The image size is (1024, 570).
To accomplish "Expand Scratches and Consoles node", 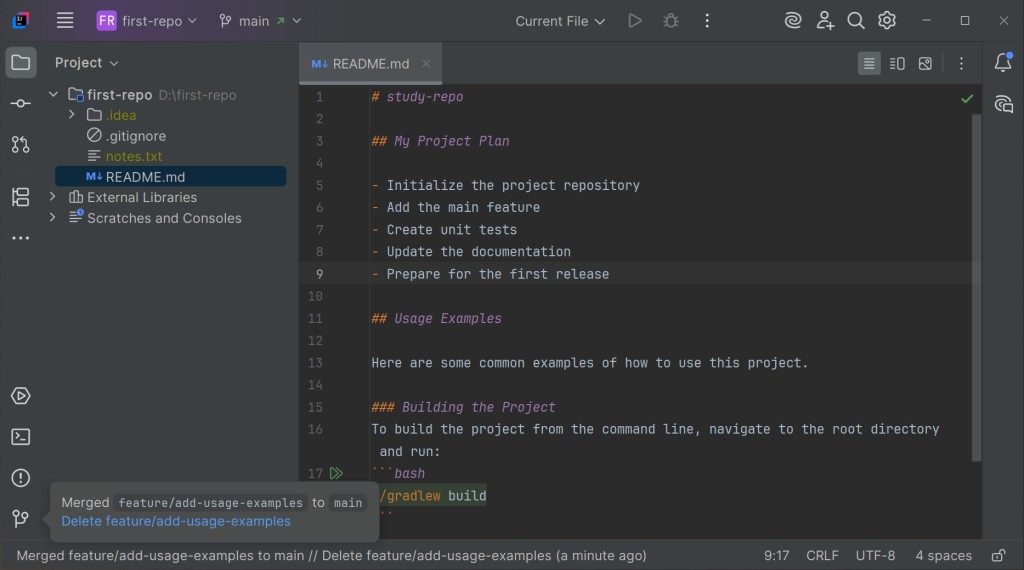I will click(x=53, y=217).
